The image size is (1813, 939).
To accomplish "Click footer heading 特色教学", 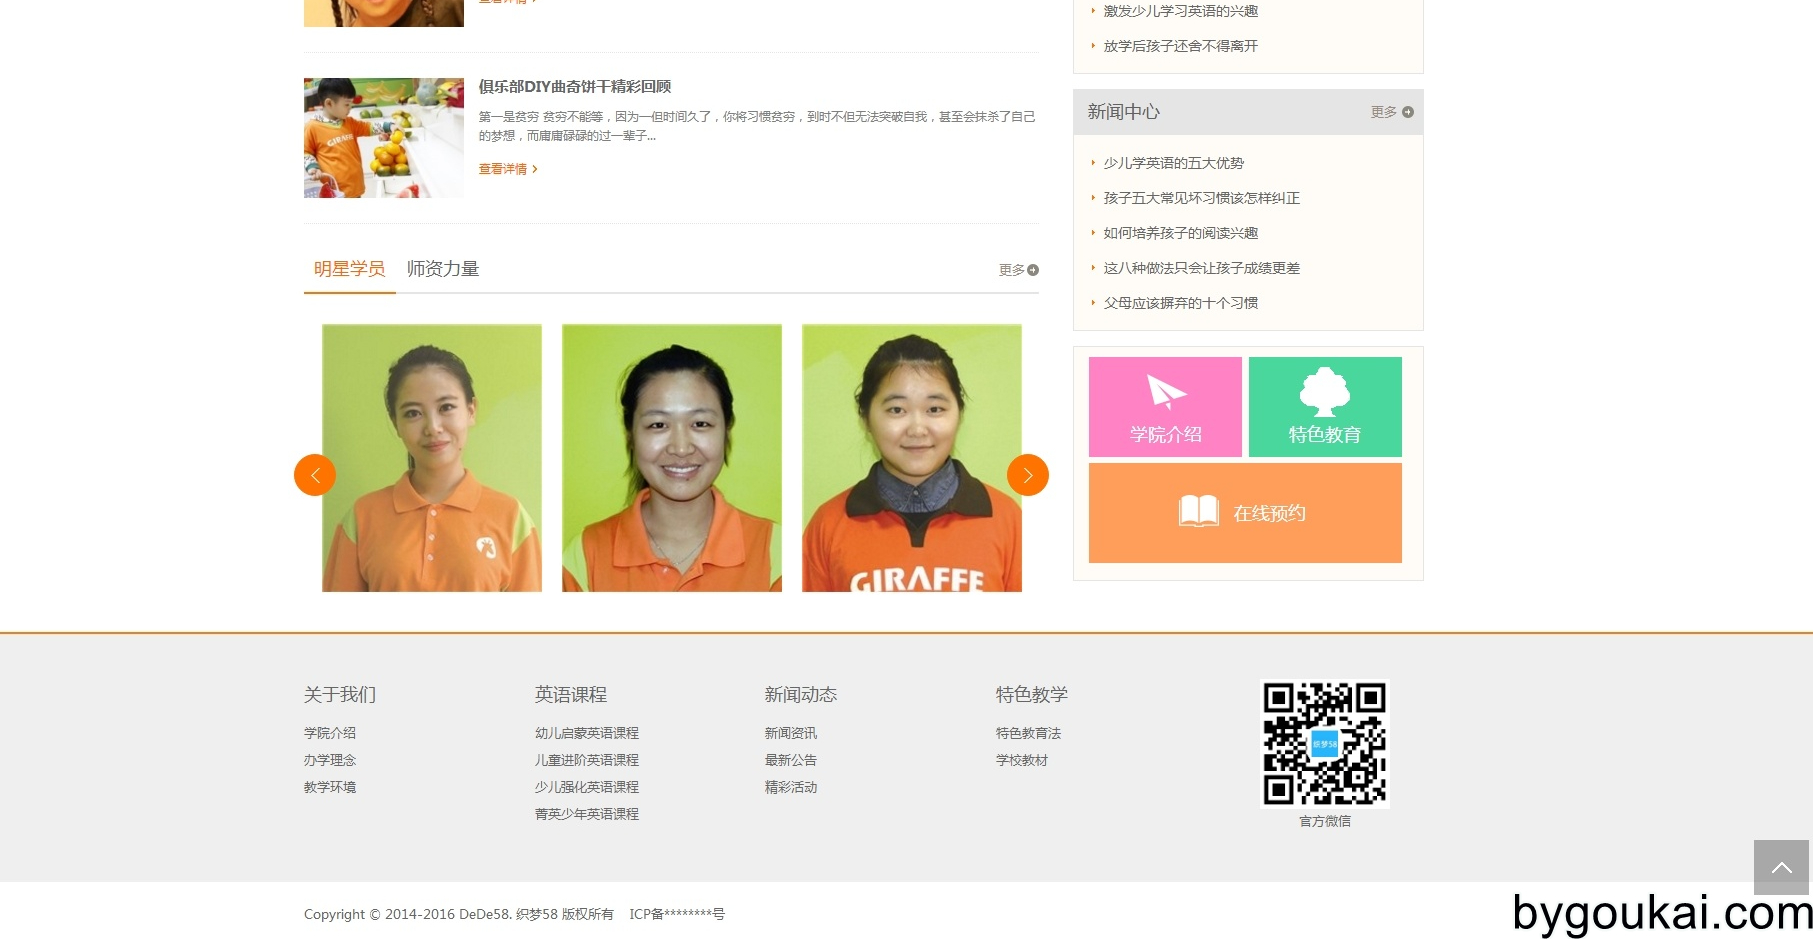I will (x=1032, y=694).
